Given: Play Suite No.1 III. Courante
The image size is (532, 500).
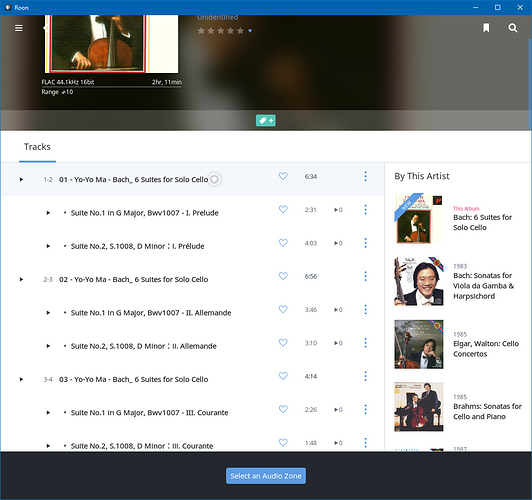Looking at the screenshot, I should click(48, 413).
